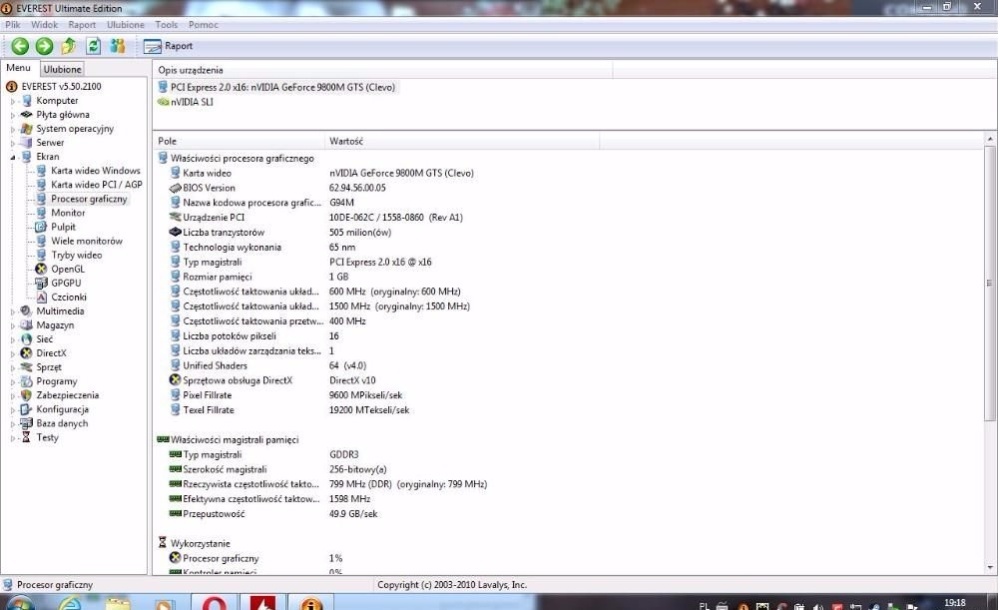Click the Sprzętowa obsługa DirectX icon

175,380
